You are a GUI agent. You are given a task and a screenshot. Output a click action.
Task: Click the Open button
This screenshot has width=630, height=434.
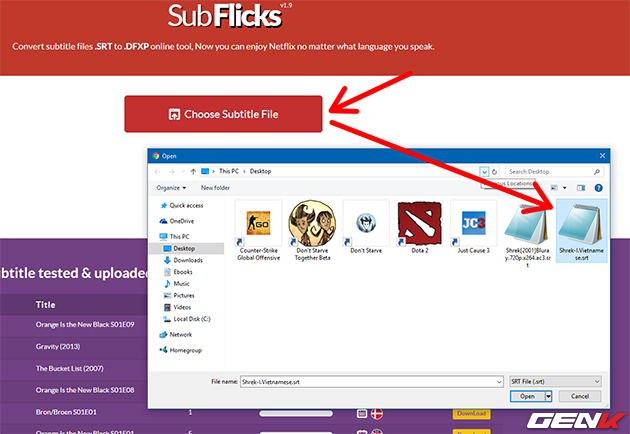(527, 396)
